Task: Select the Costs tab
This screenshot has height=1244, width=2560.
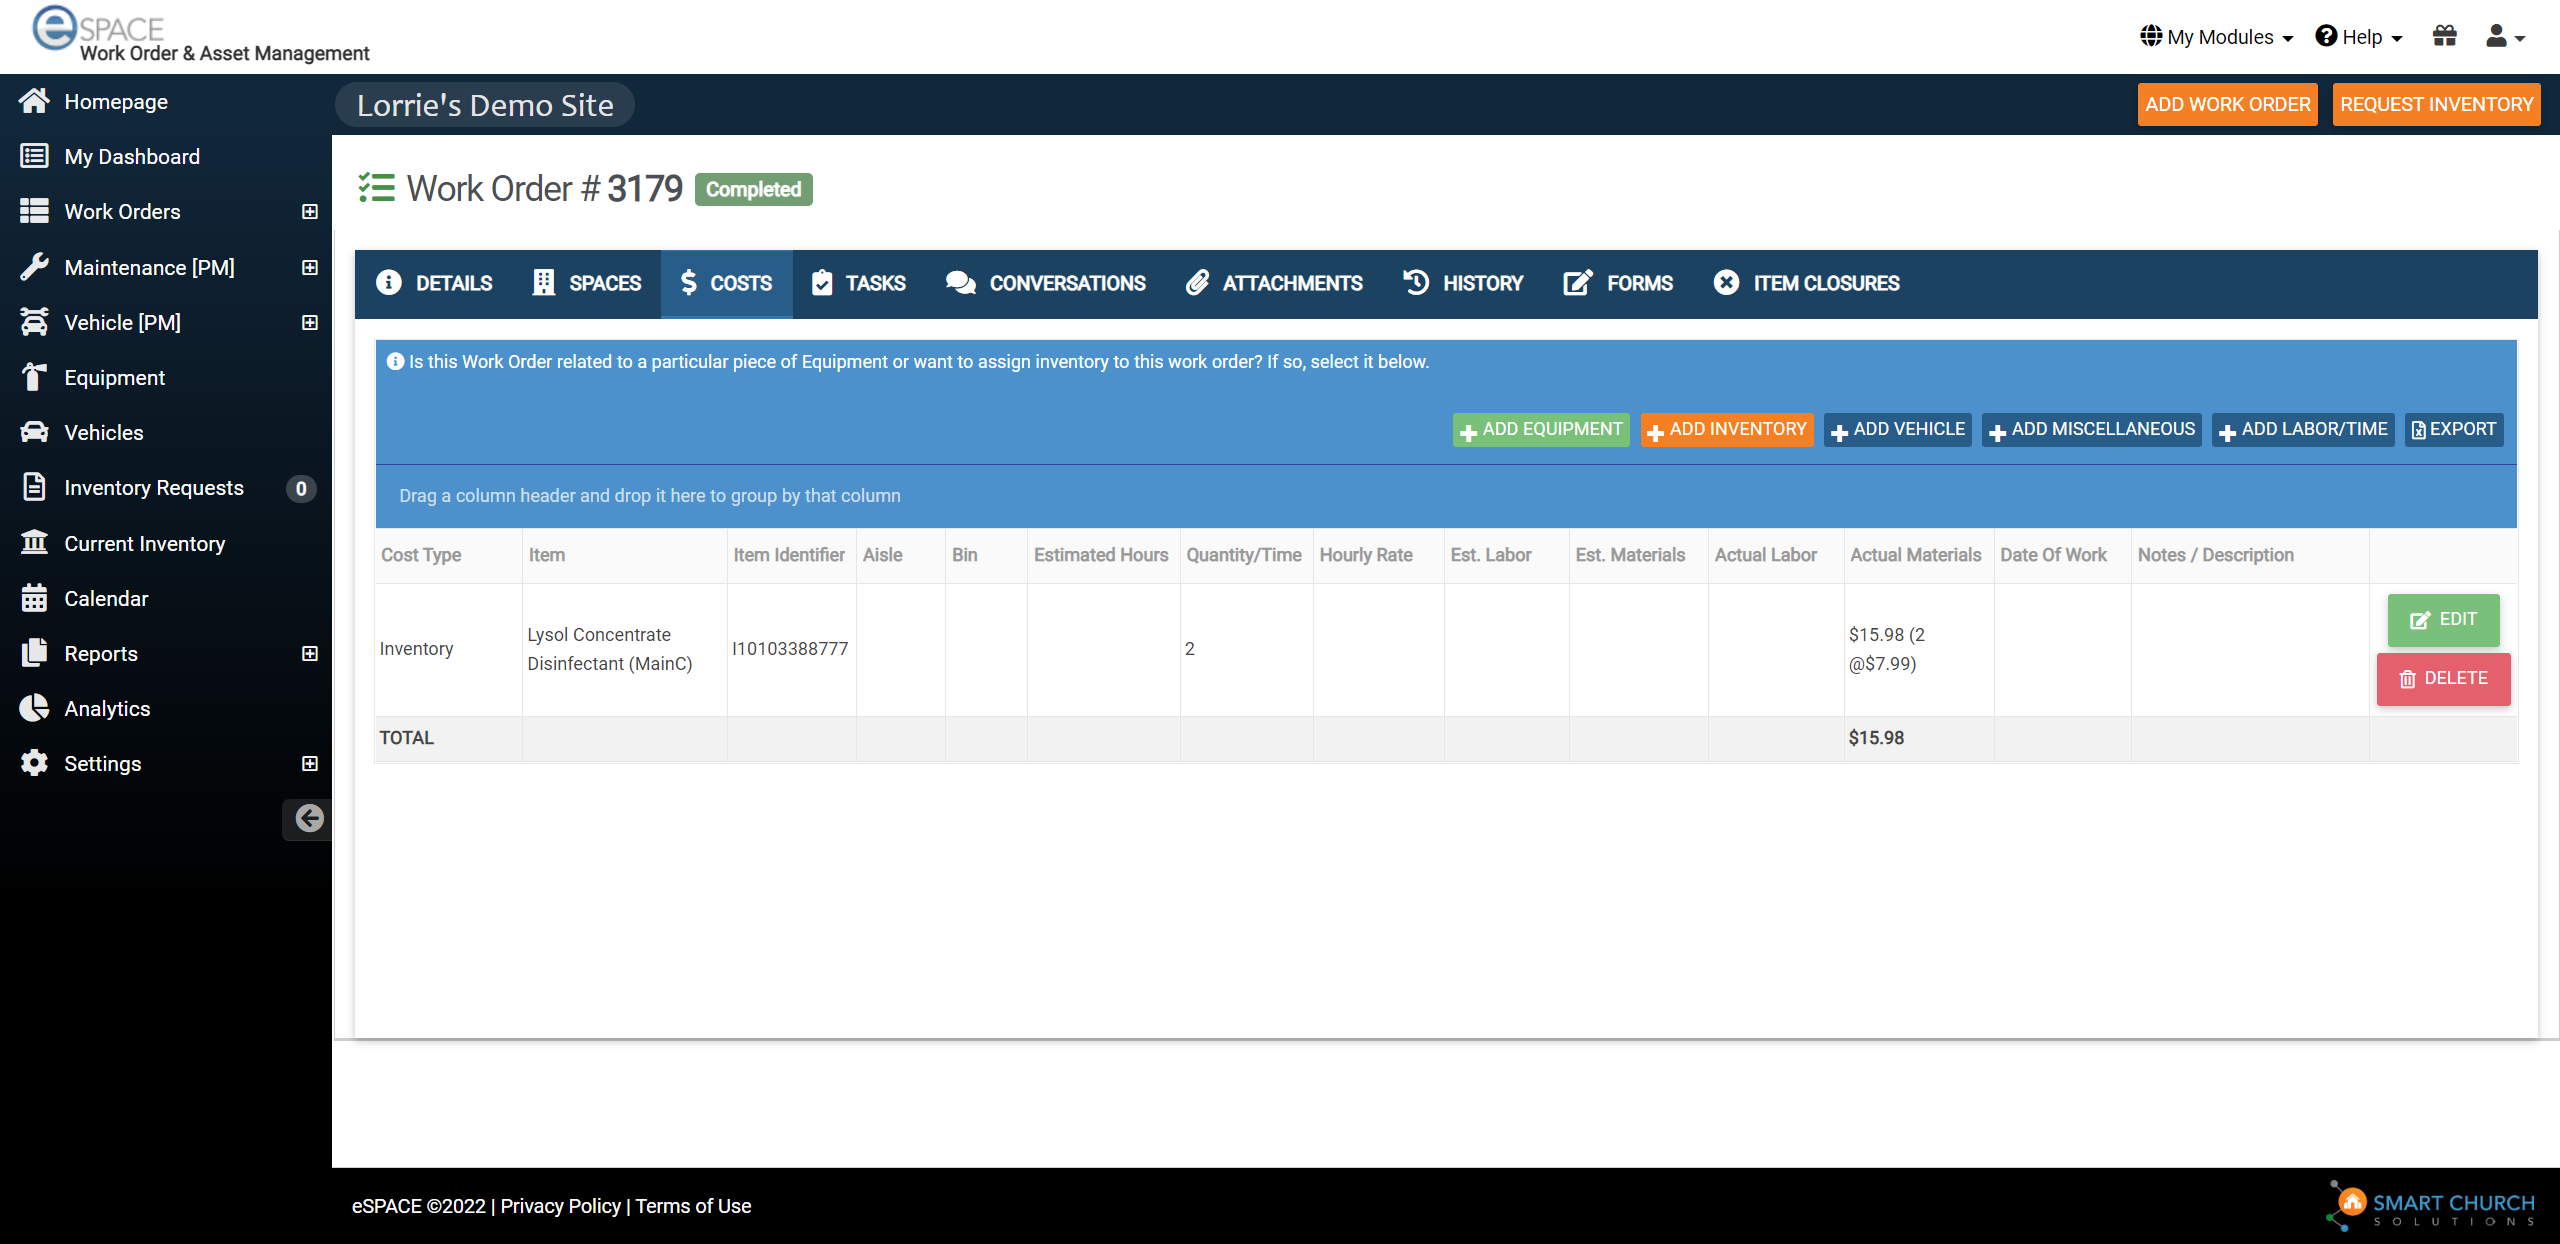Action: (726, 283)
